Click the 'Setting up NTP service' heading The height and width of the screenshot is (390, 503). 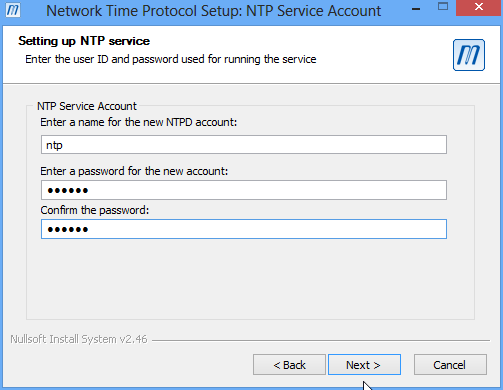(x=84, y=41)
